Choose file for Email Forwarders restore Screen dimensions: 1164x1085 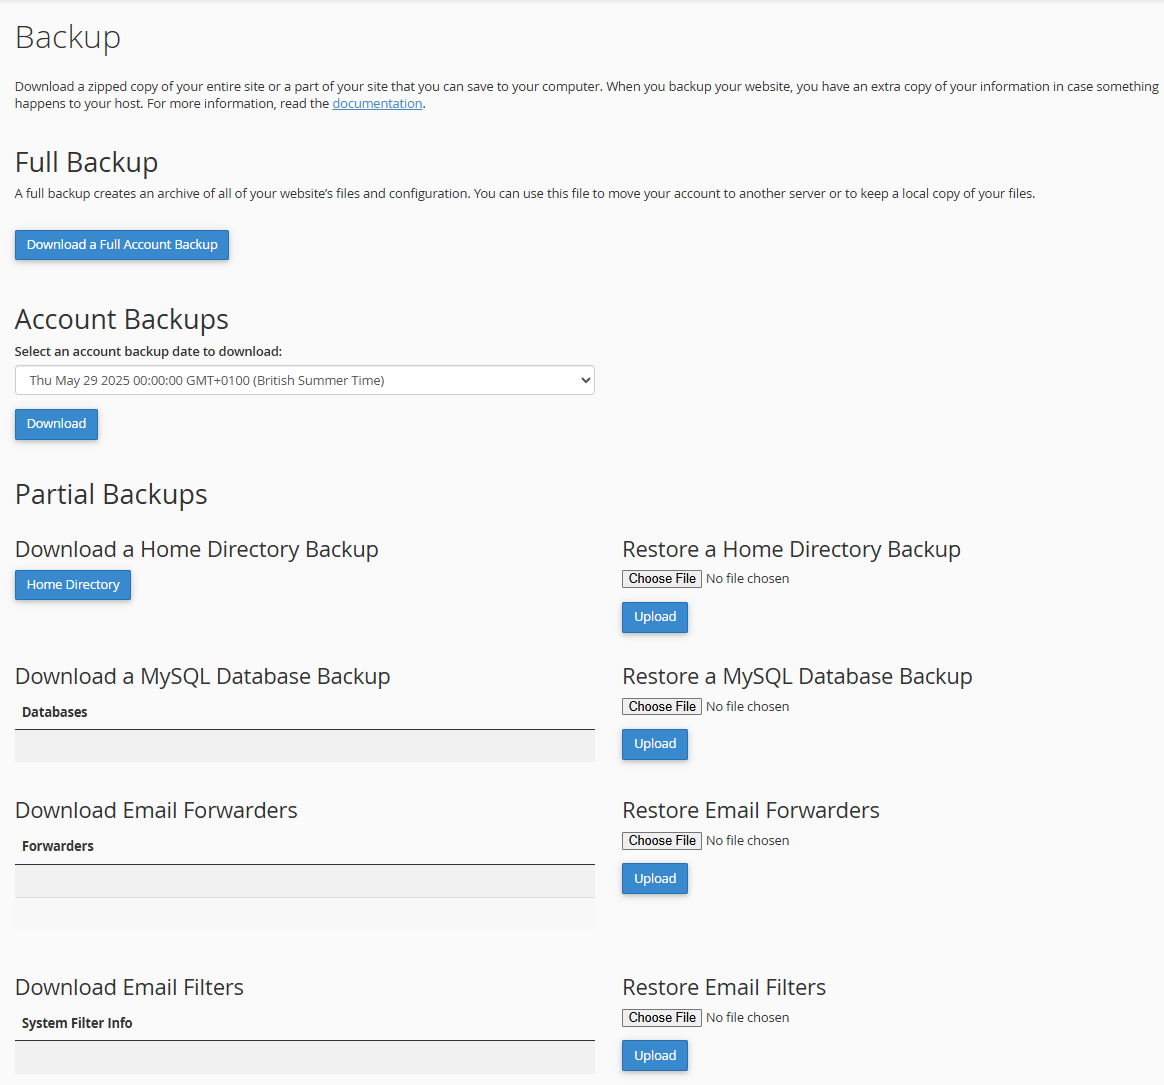[x=662, y=841]
